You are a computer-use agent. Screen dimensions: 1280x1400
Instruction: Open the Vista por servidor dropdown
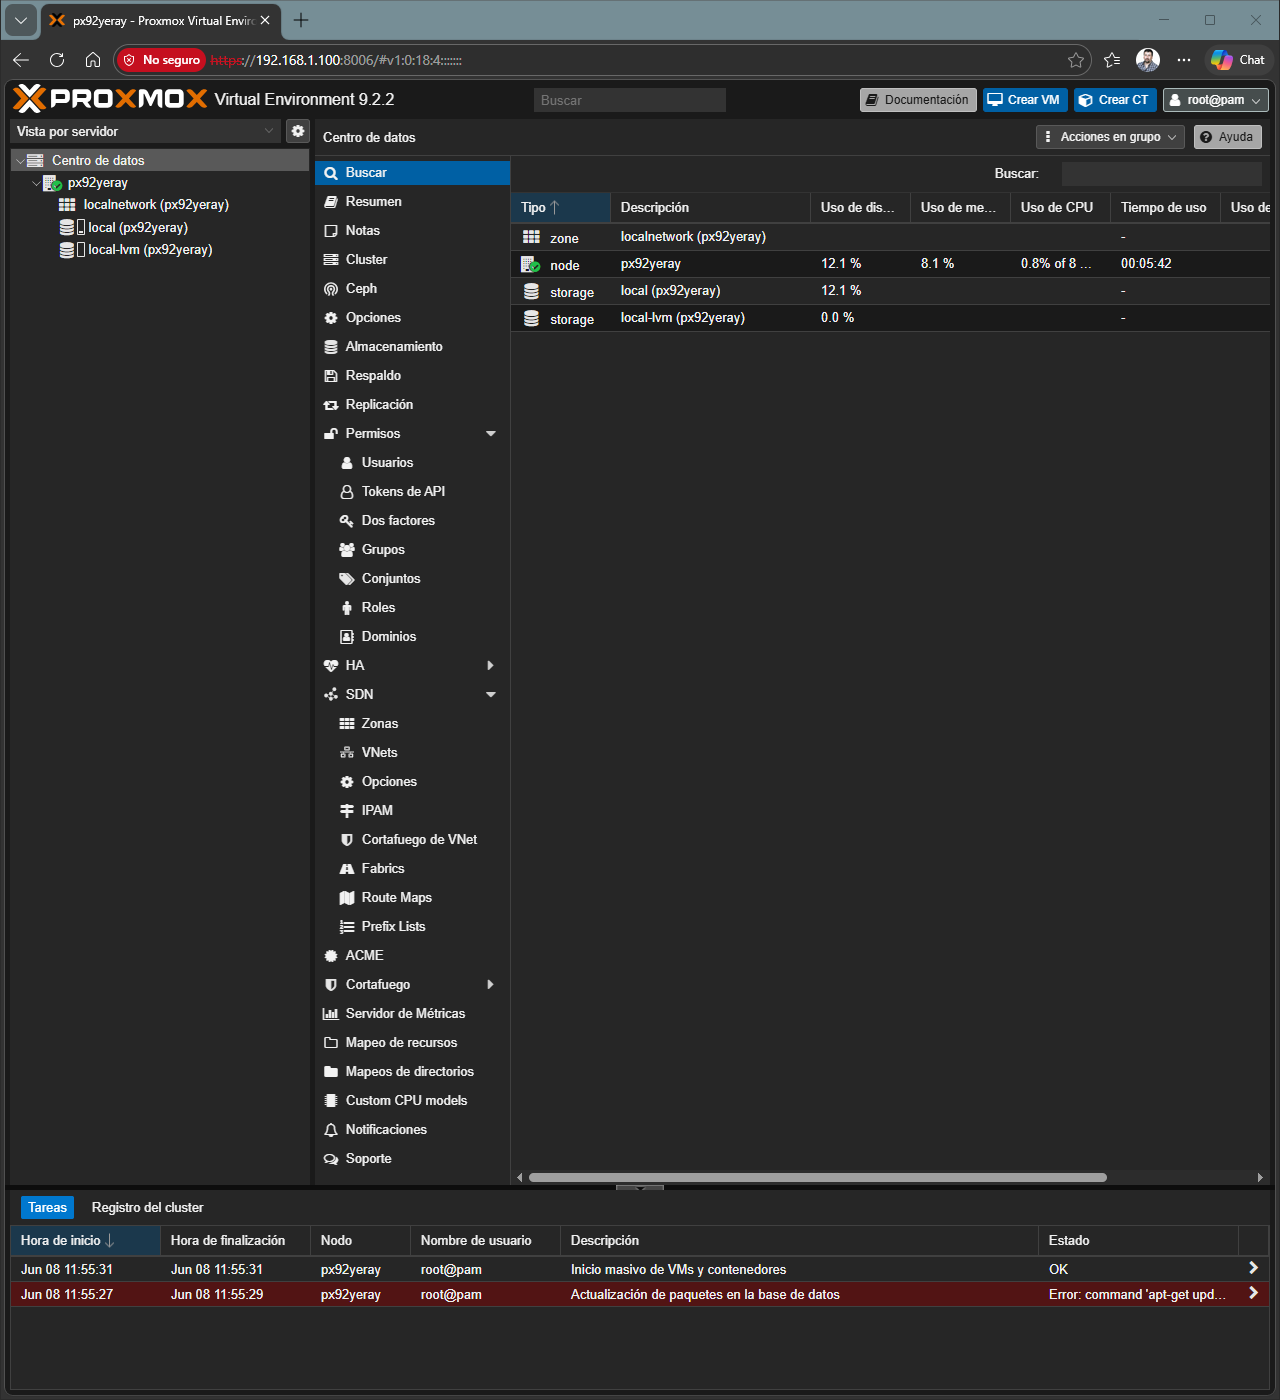(145, 131)
